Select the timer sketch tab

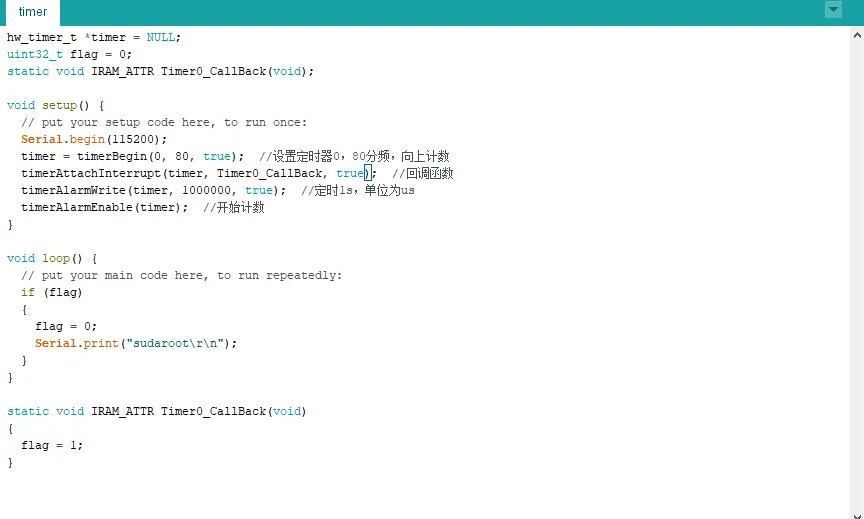click(33, 12)
